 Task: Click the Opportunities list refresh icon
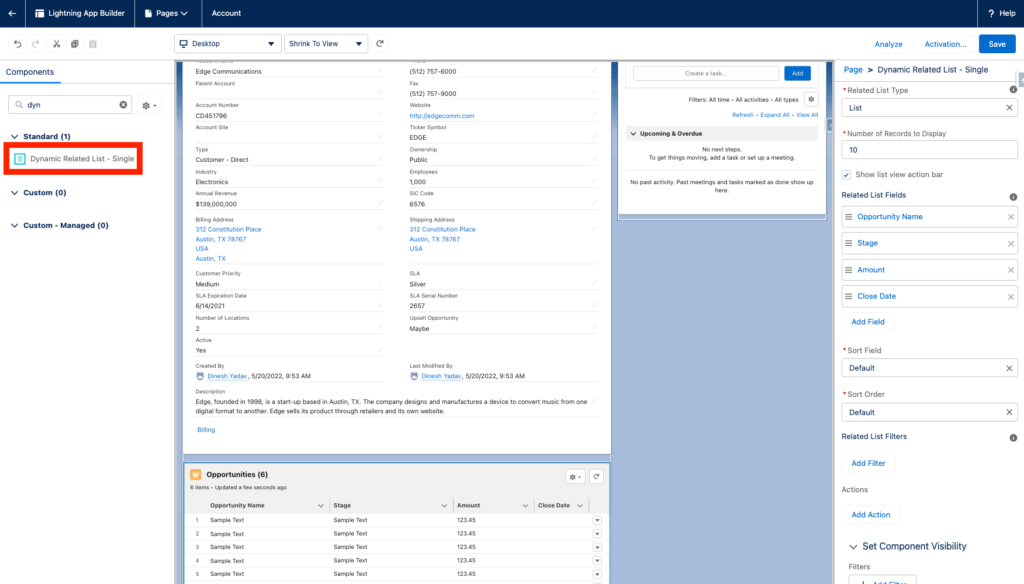(x=596, y=477)
